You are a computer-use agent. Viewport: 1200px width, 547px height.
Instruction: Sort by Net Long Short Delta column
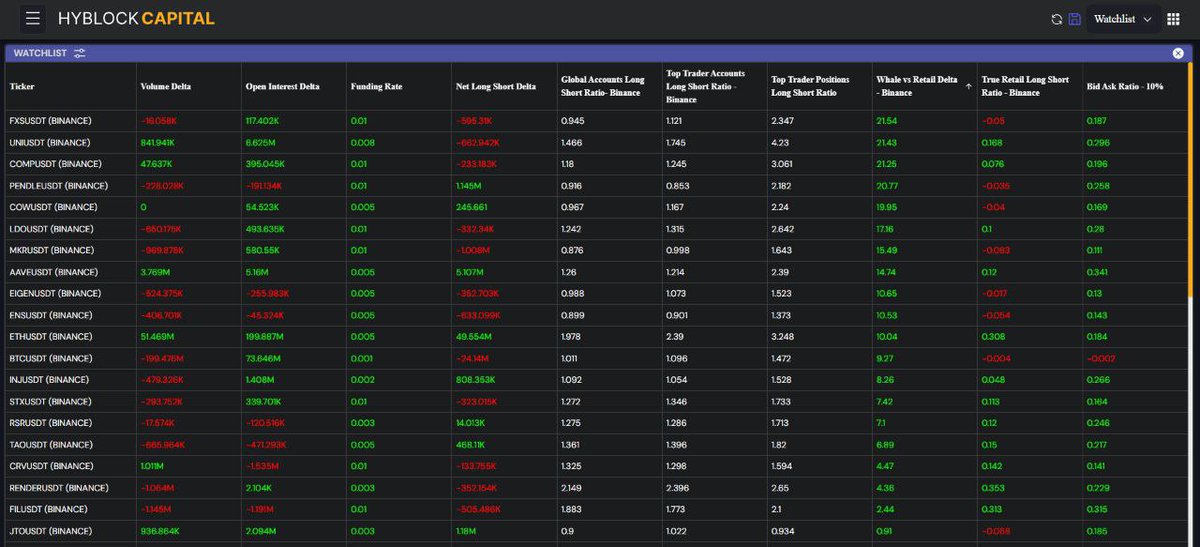click(x=495, y=86)
